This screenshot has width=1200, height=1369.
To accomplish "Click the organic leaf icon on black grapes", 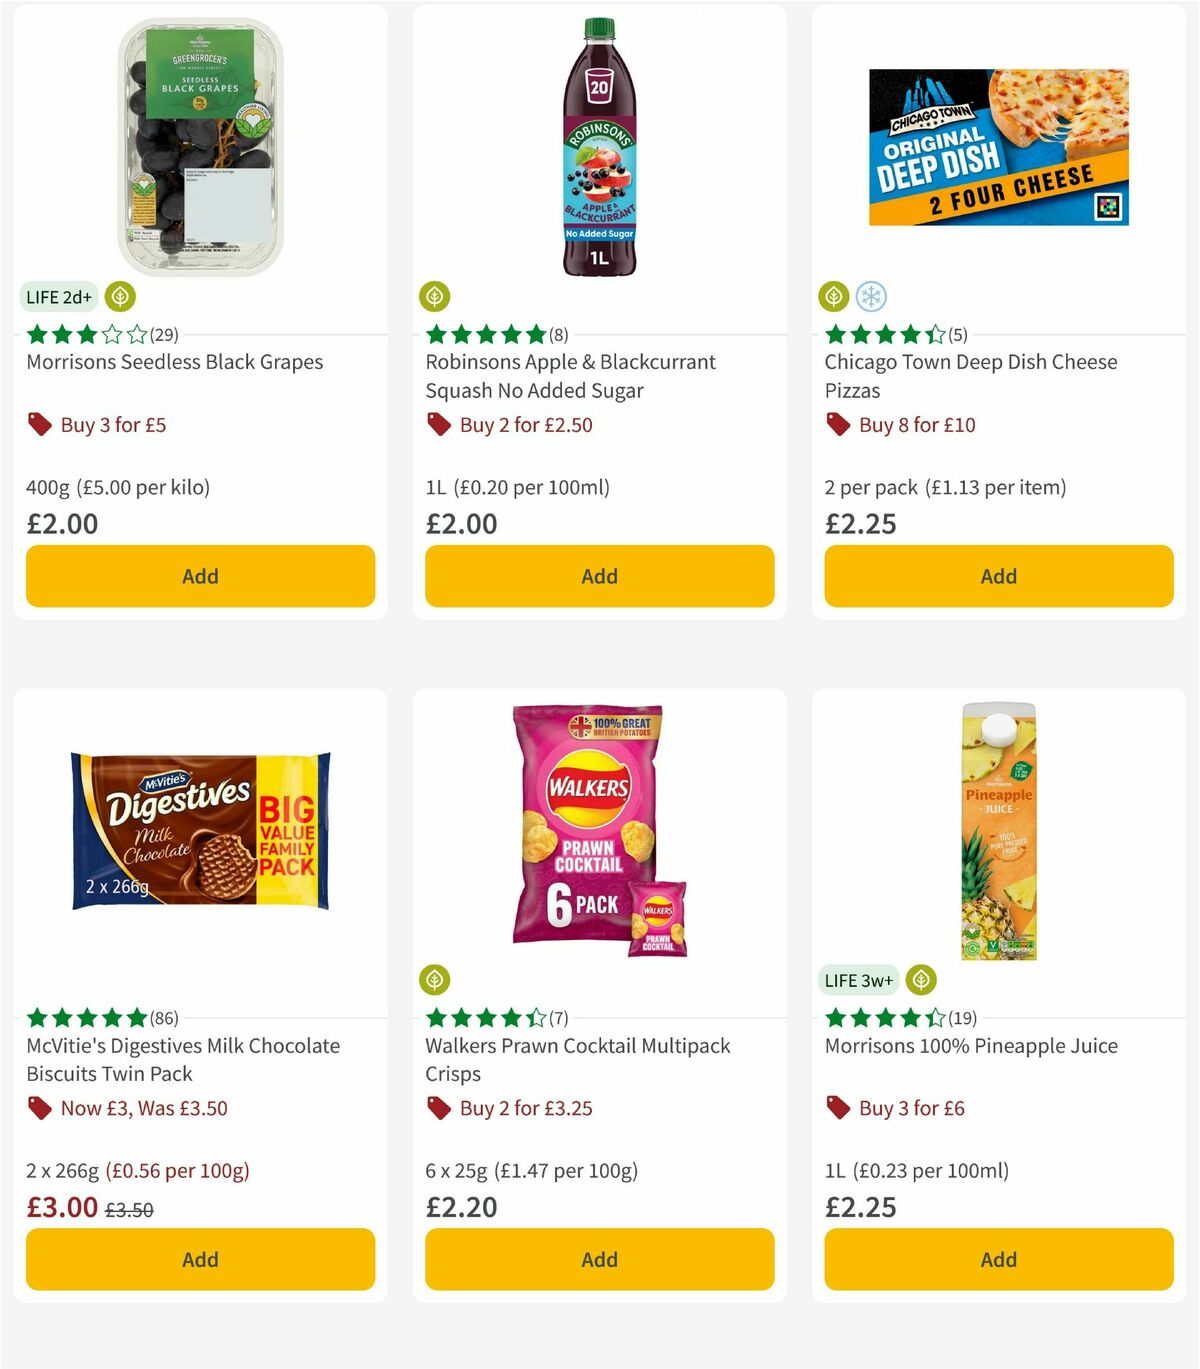I will (120, 296).
